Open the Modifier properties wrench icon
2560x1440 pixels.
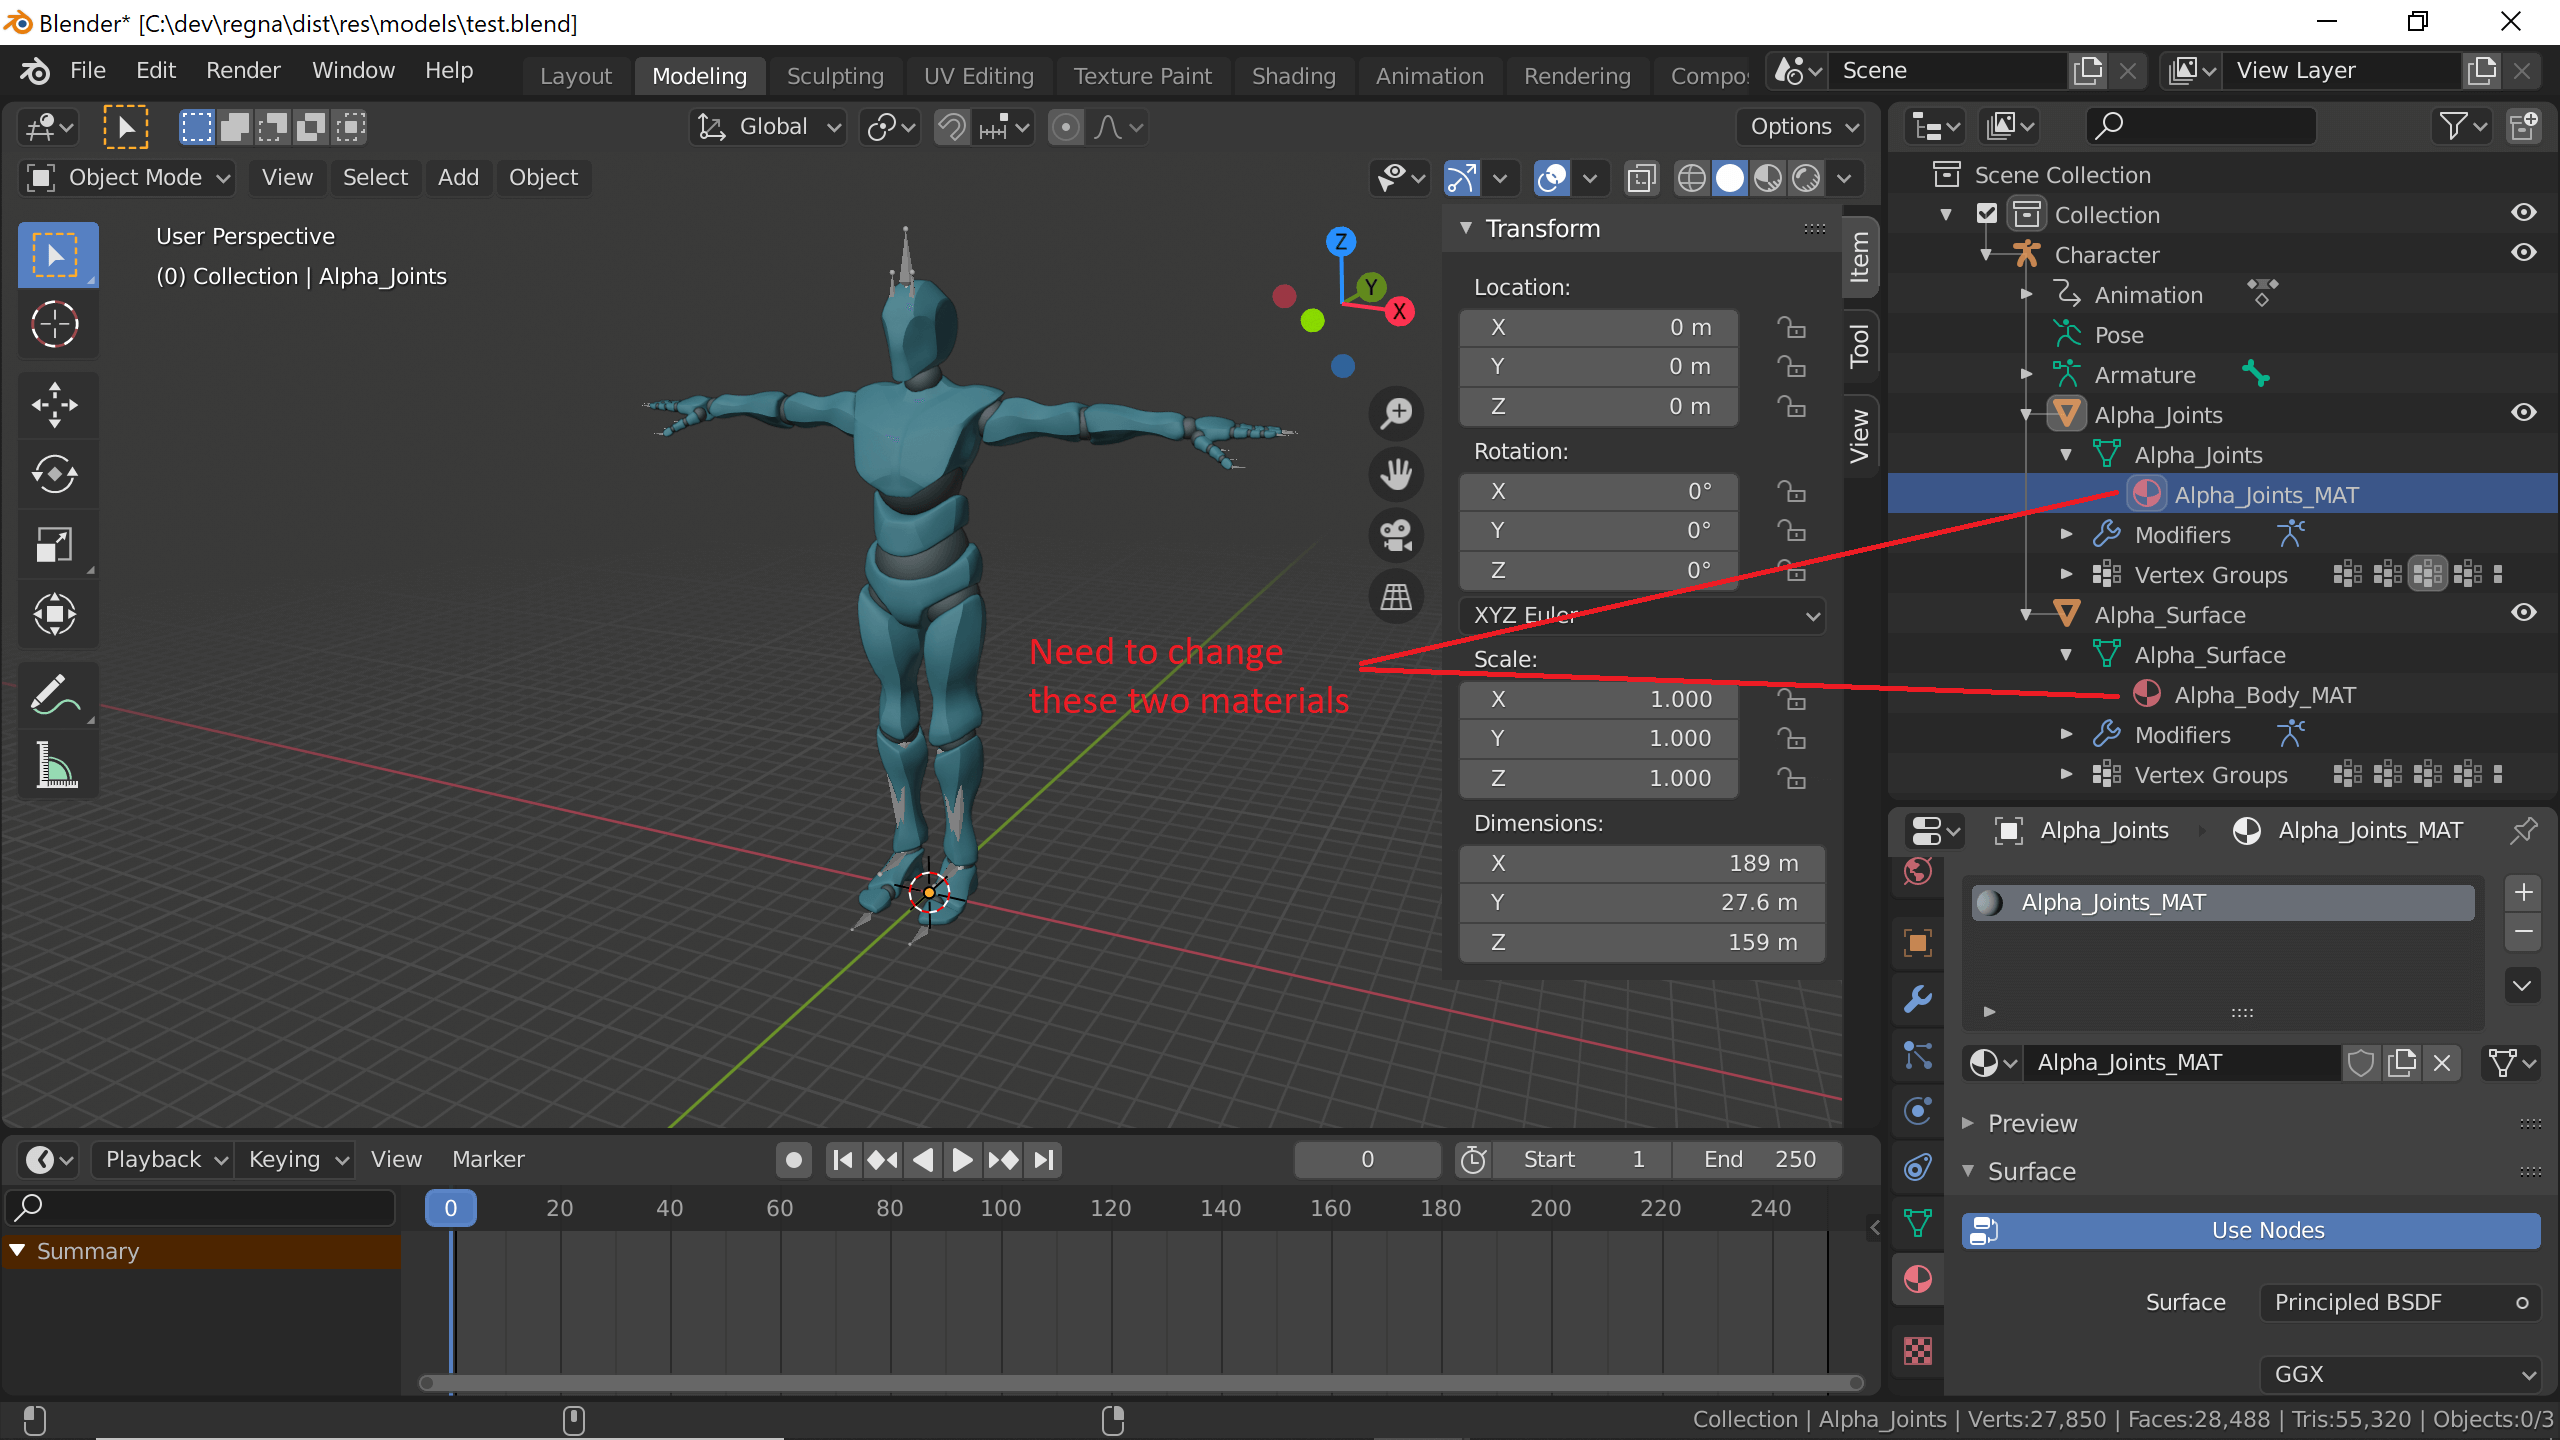click(1917, 998)
